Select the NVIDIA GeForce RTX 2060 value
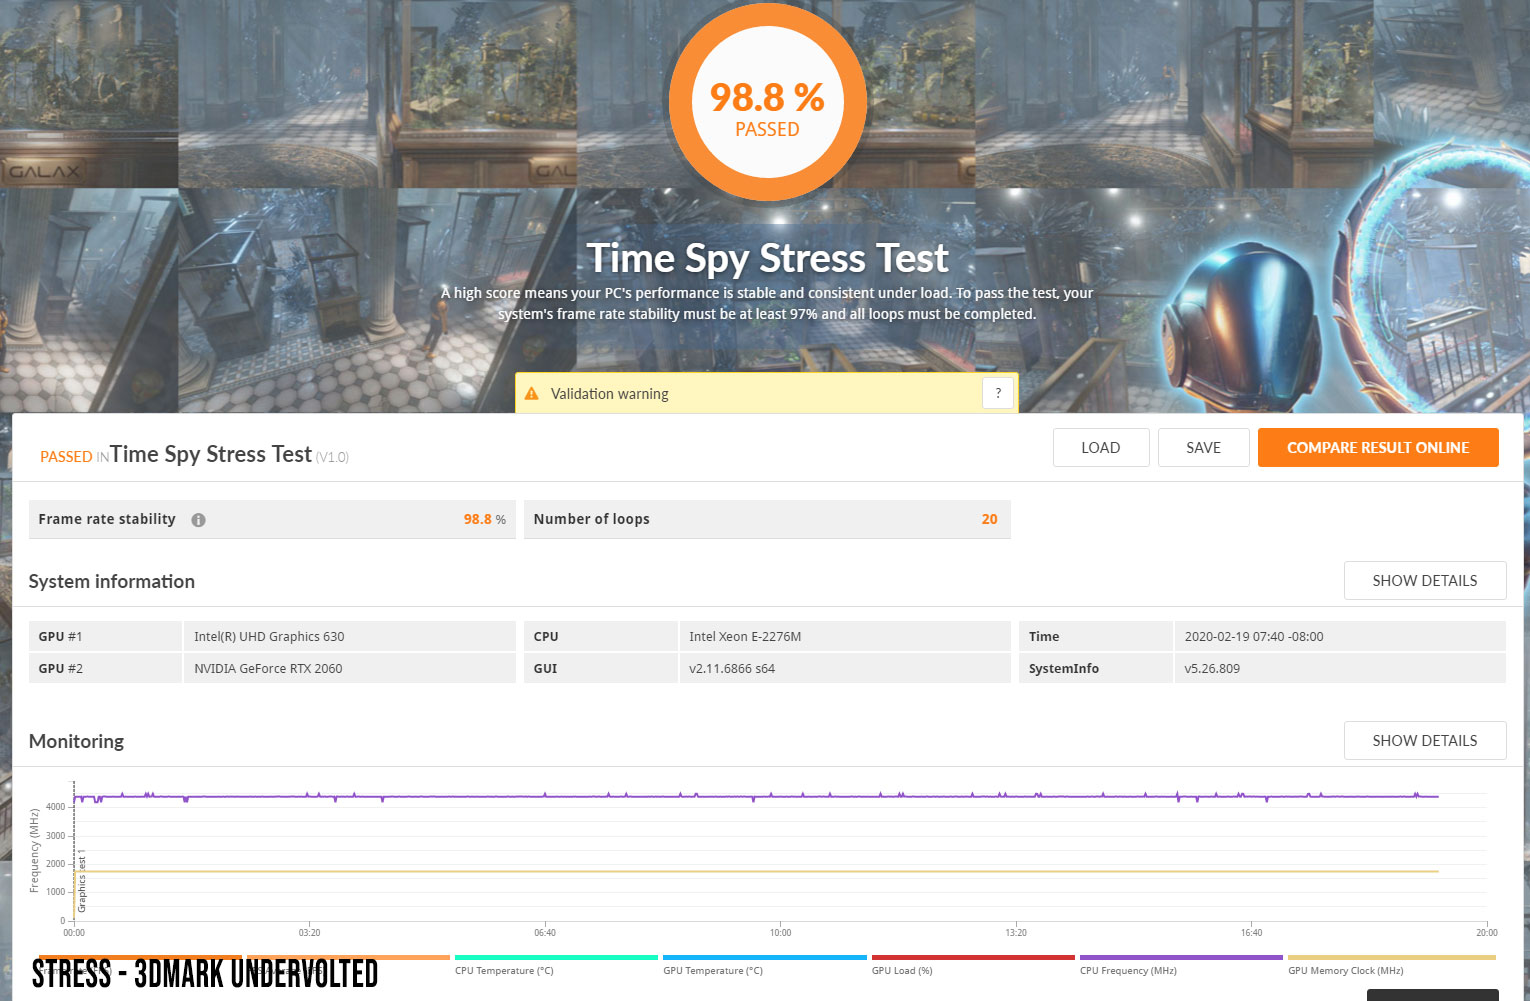 (268, 669)
